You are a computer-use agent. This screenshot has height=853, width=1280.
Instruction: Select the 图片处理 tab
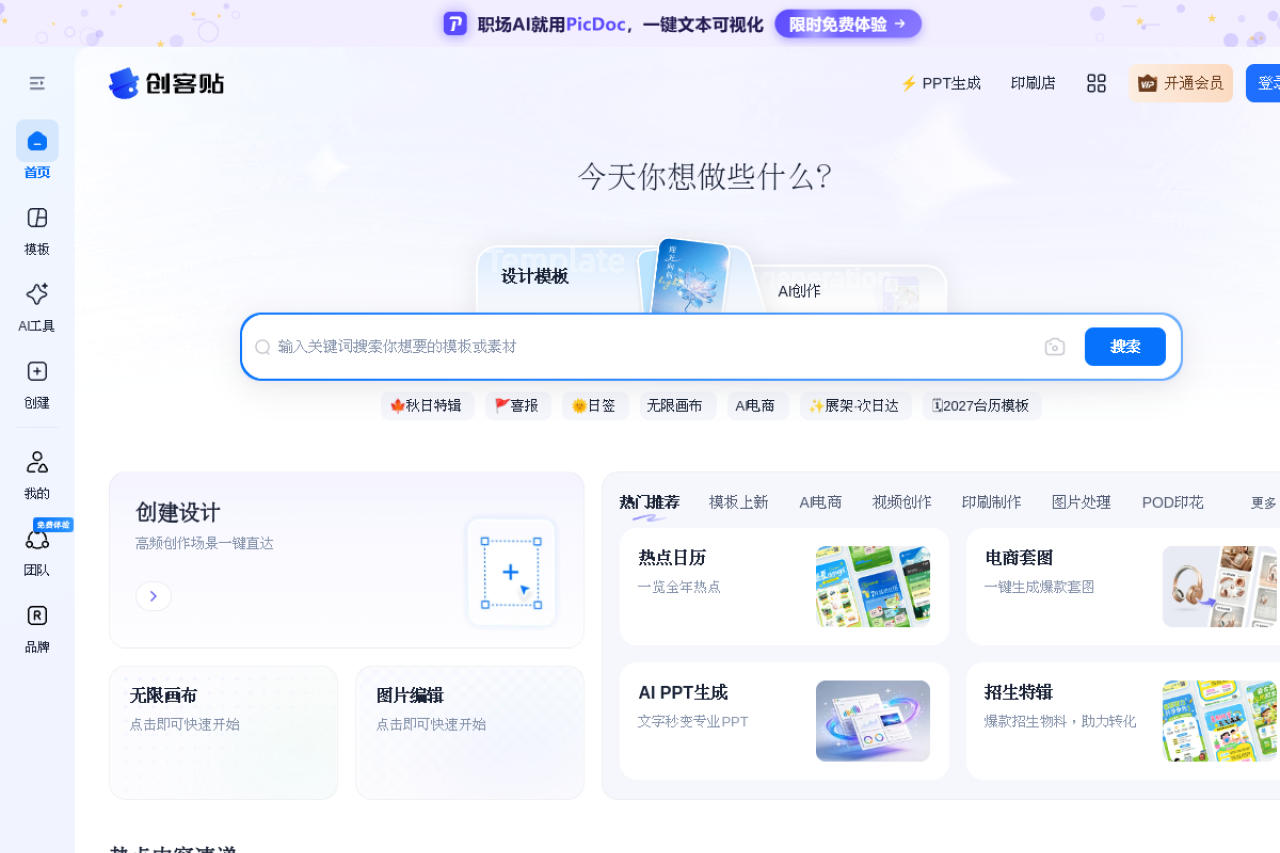[1081, 502]
